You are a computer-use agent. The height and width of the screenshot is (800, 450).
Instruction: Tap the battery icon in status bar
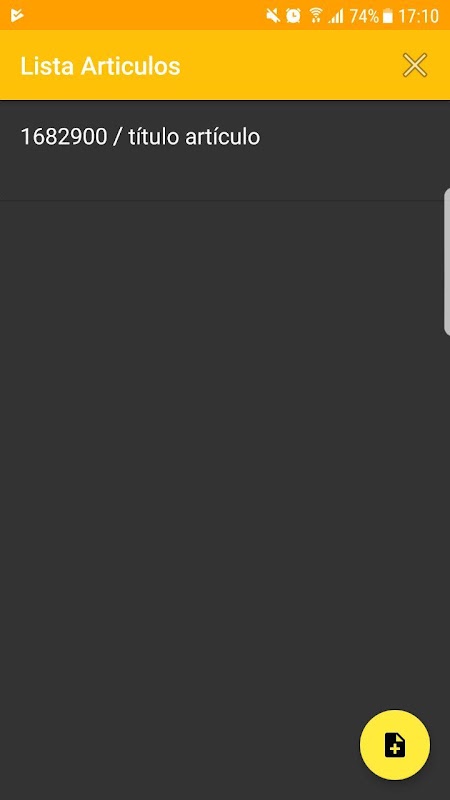tap(388, 16)
